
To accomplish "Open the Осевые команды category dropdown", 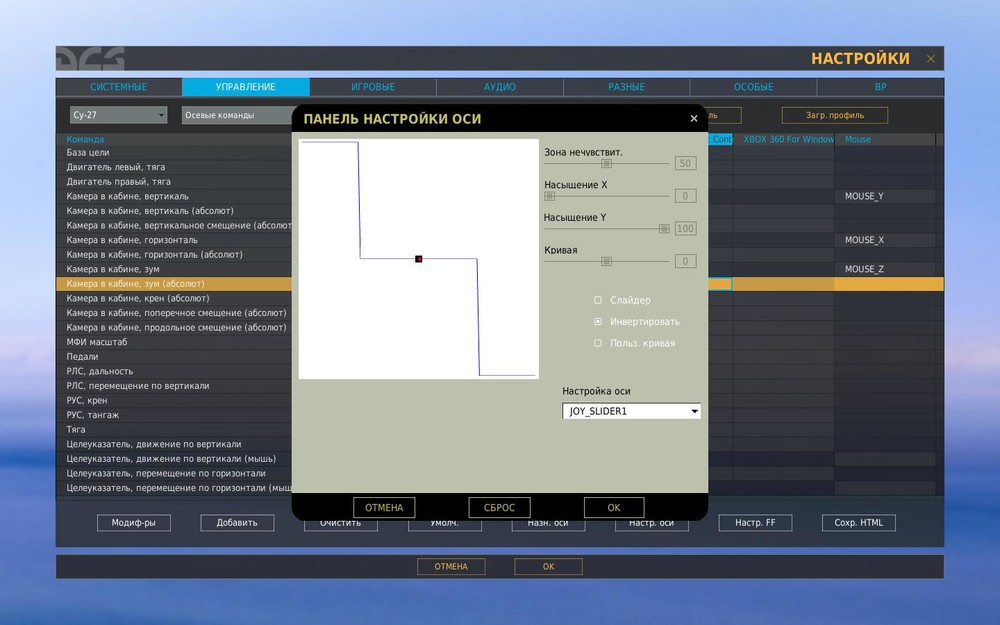I will (x=237, y=115).
